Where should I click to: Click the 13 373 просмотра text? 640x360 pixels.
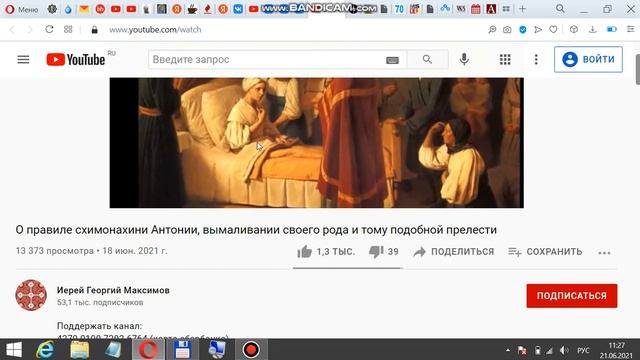(55, 251)
